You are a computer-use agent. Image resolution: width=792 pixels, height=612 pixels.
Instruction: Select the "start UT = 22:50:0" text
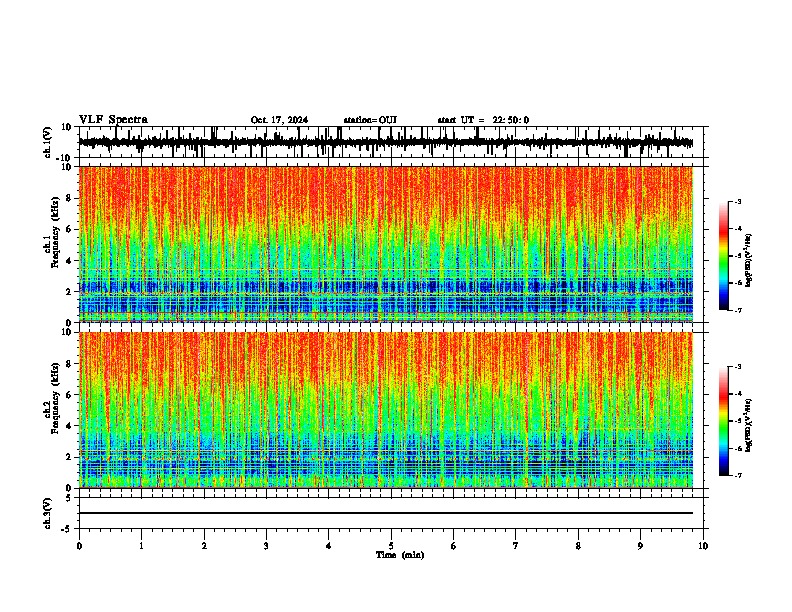(x=483, y=120)
